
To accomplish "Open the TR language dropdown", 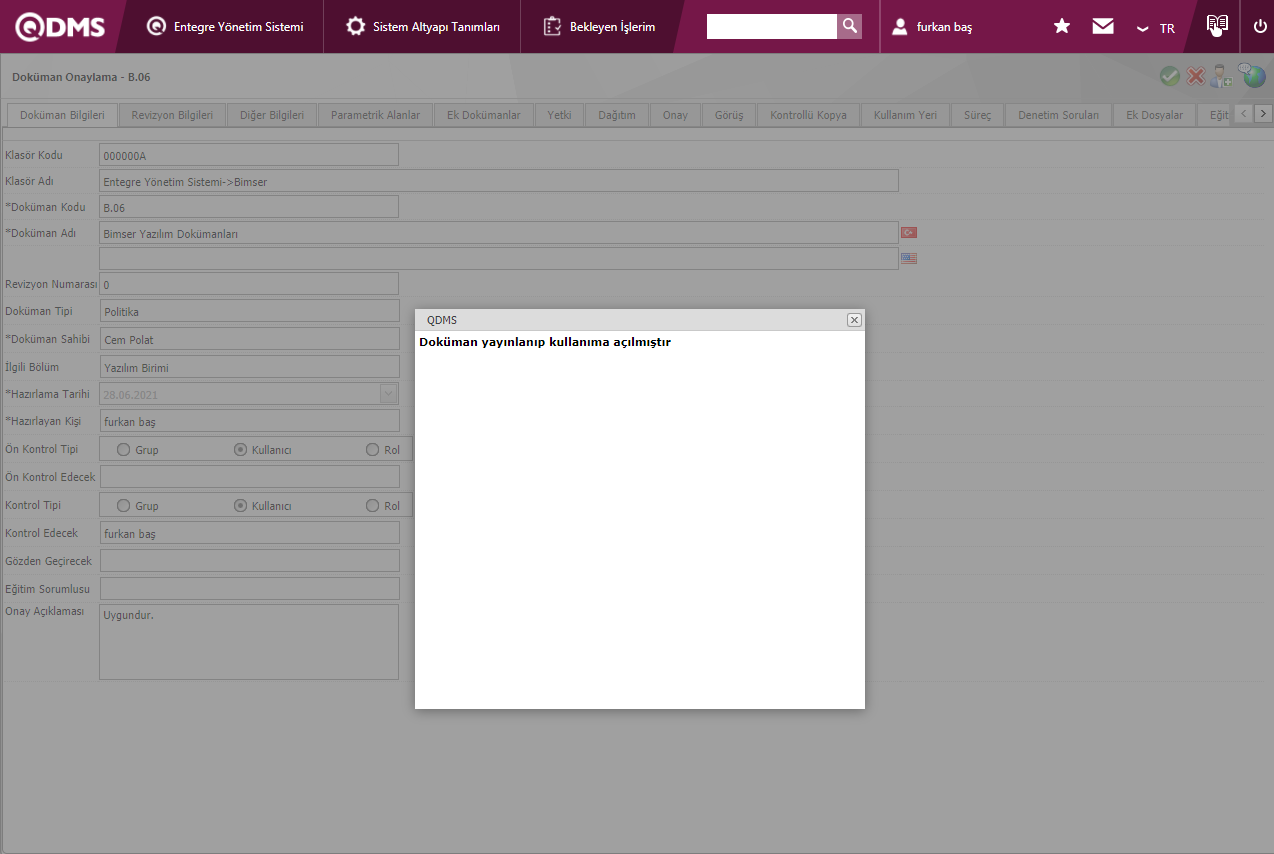I will [1156, 28].
